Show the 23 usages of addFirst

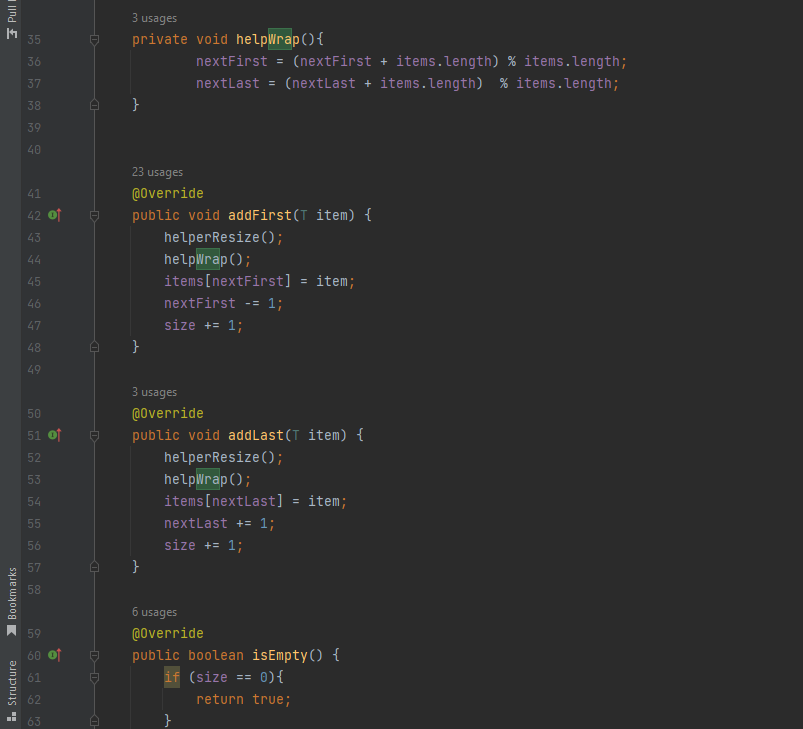tap(157, 172)
